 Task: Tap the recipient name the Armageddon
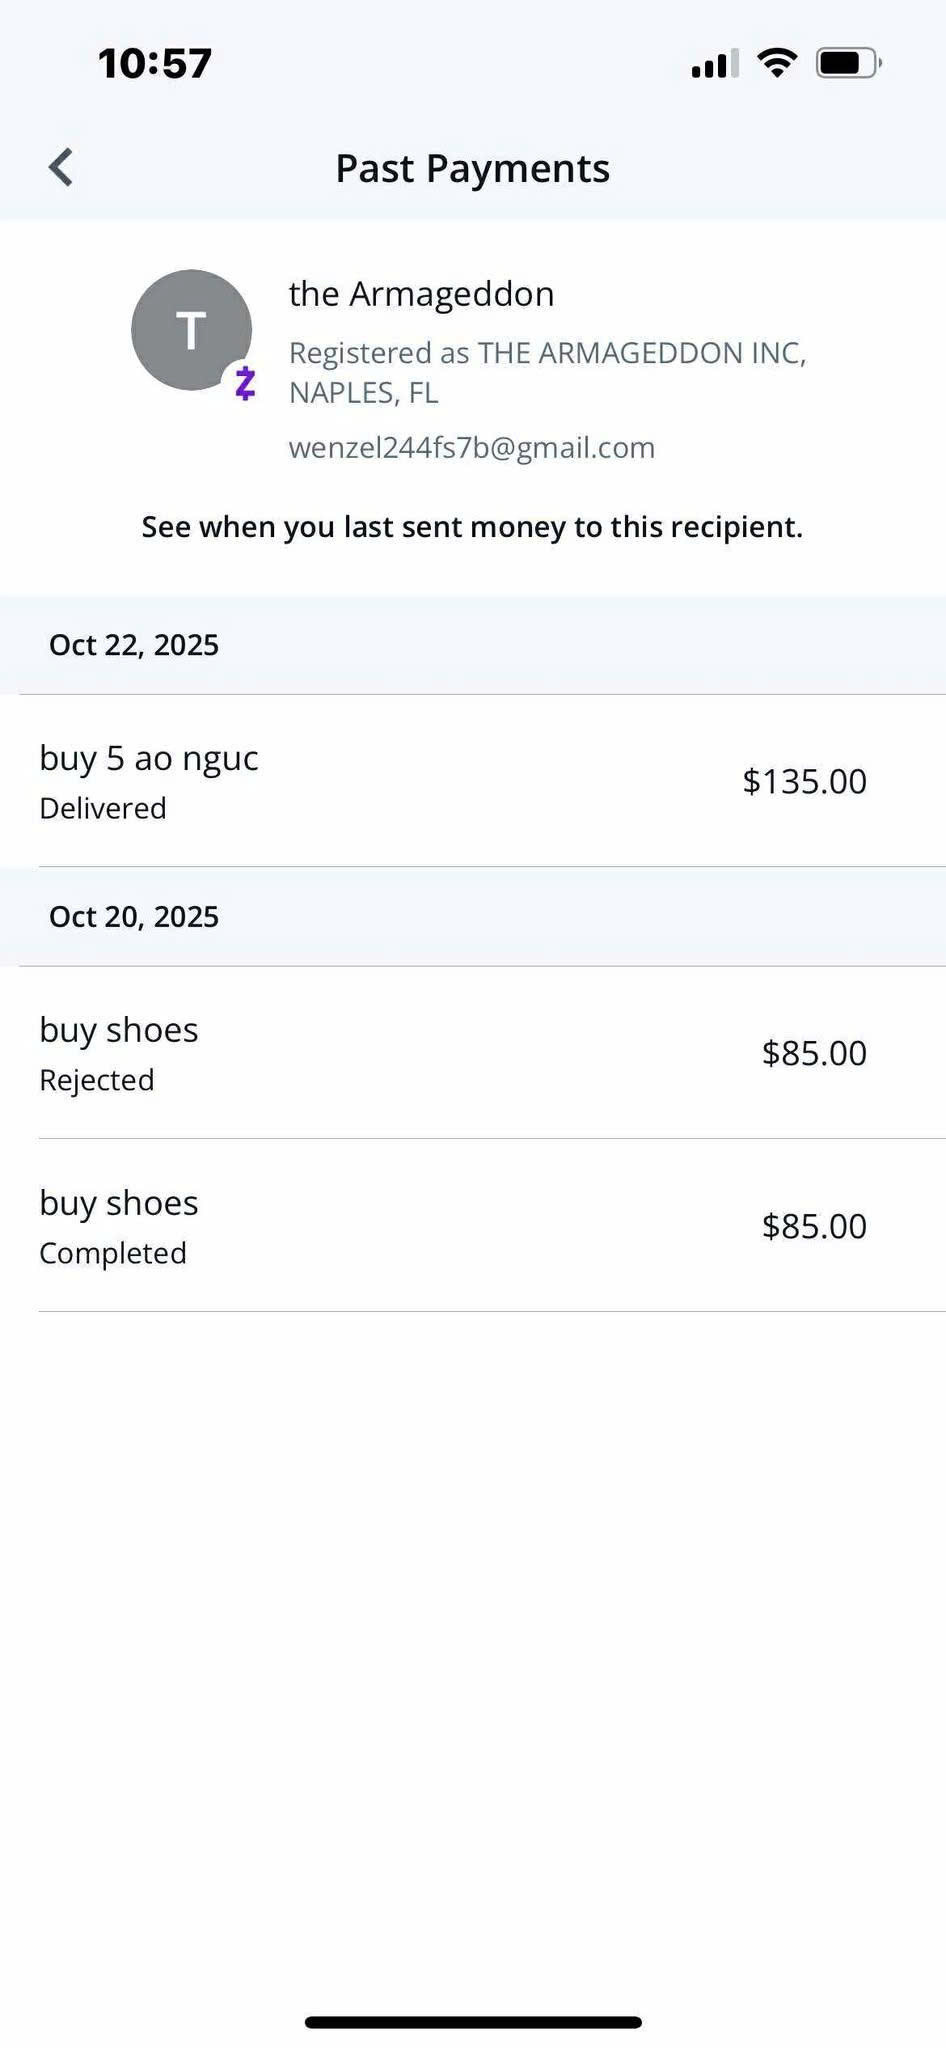coord(421,294)
